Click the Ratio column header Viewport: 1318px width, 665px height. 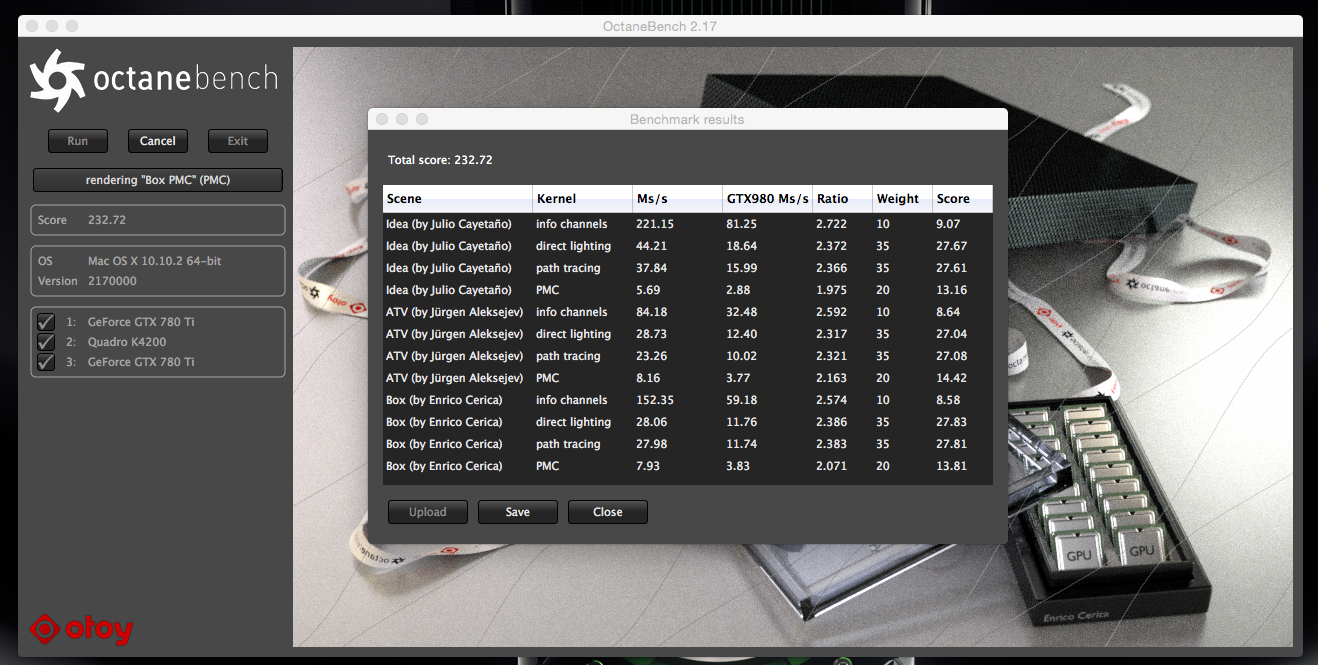pyautogui.click(x=843, y=198)
